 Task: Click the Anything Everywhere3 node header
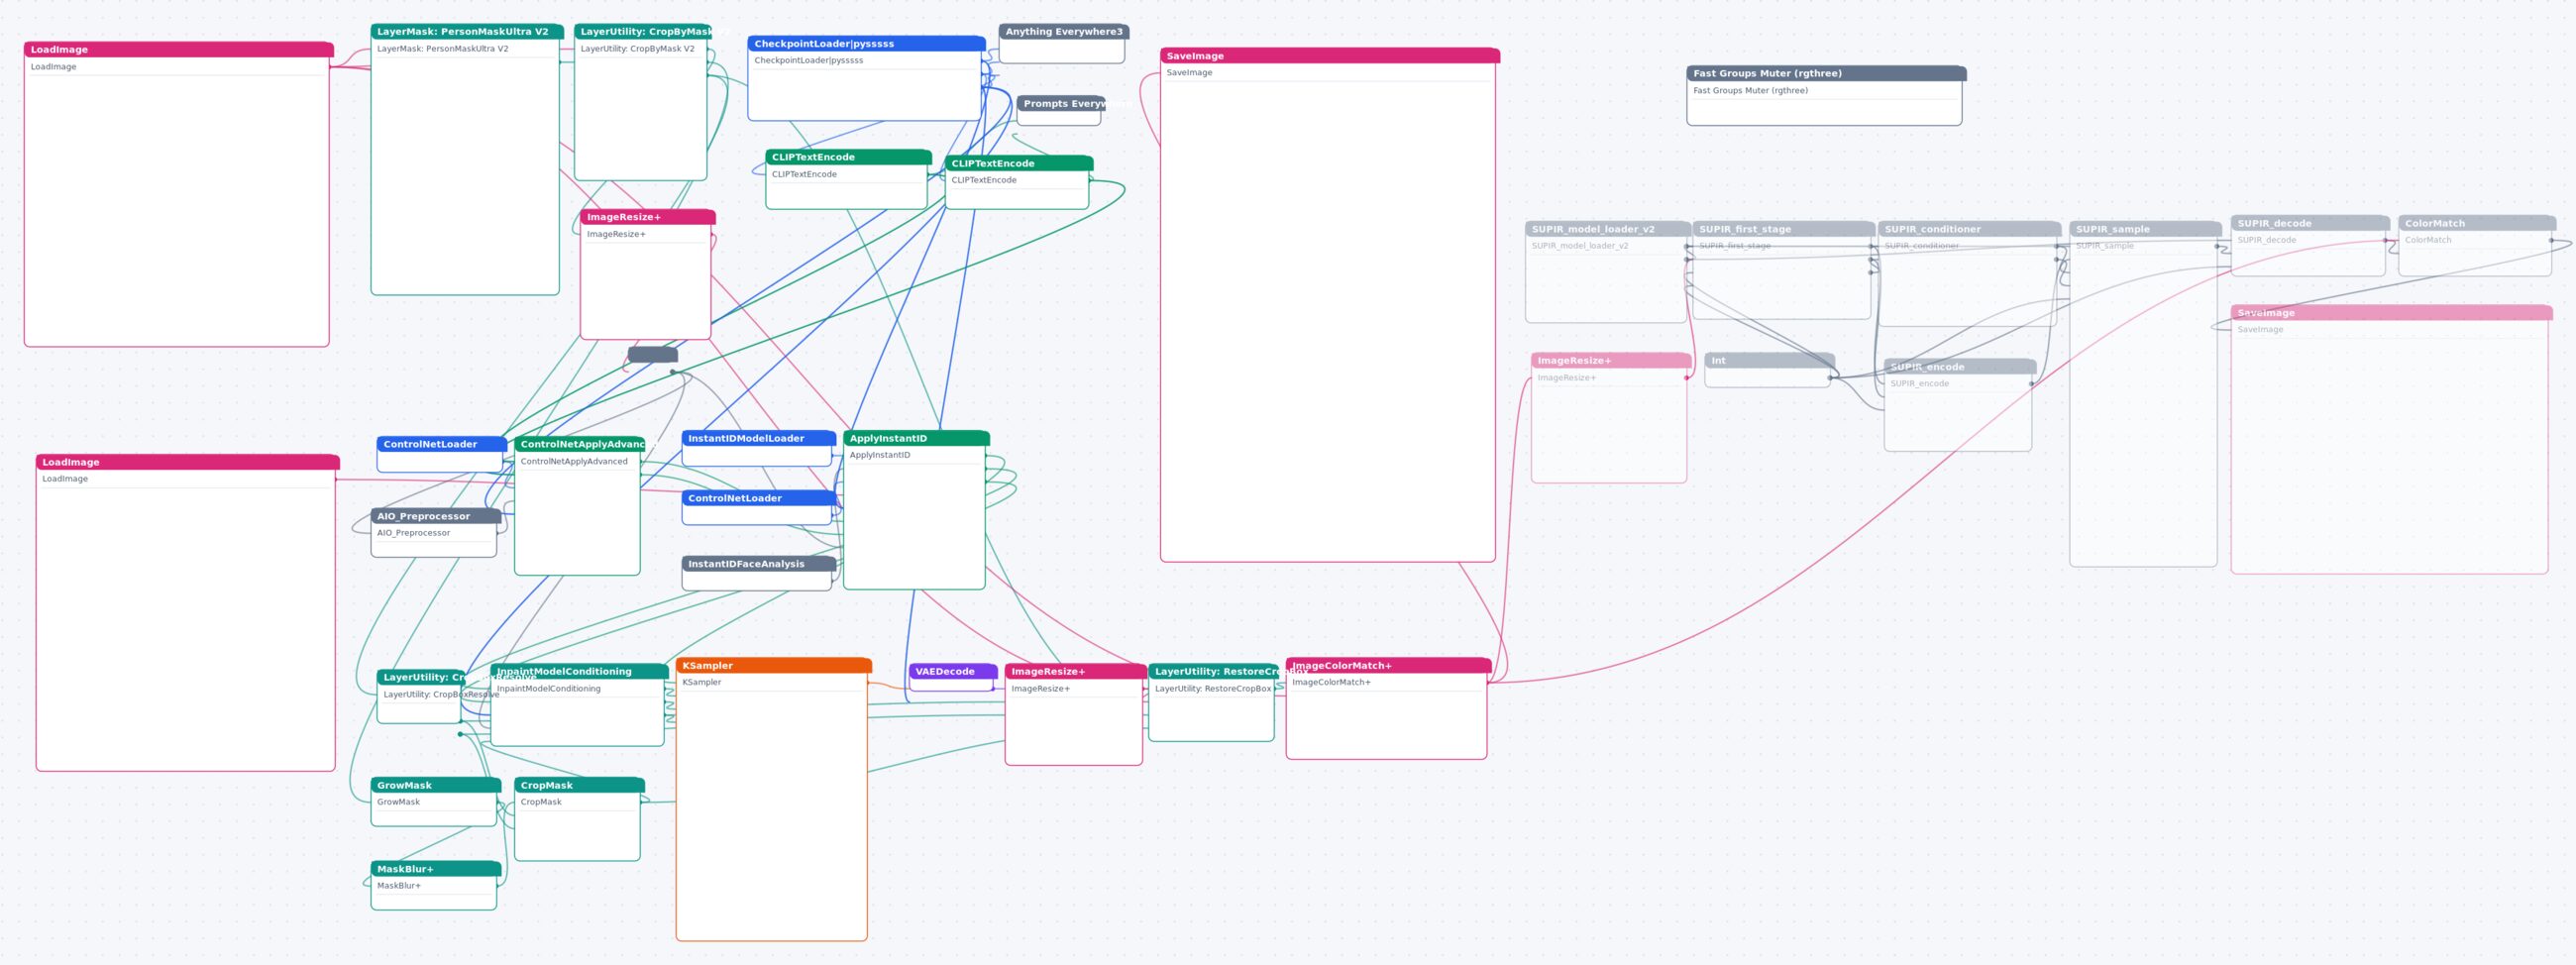[1063, 31]
